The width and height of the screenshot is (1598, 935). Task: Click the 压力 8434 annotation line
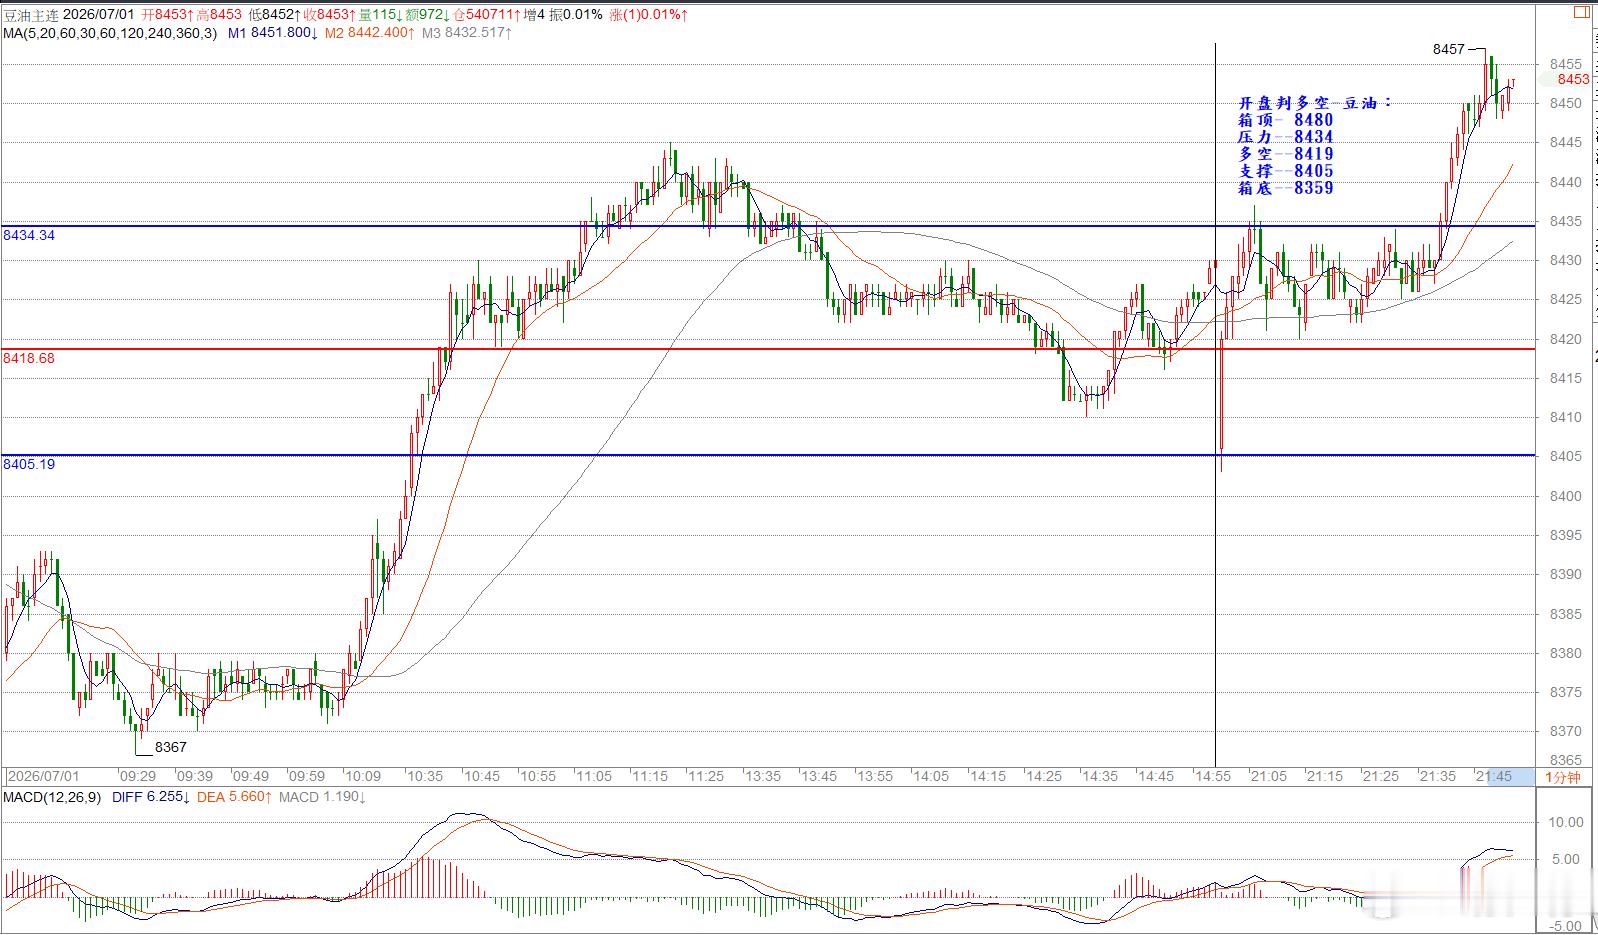[x=1285, y=137]
